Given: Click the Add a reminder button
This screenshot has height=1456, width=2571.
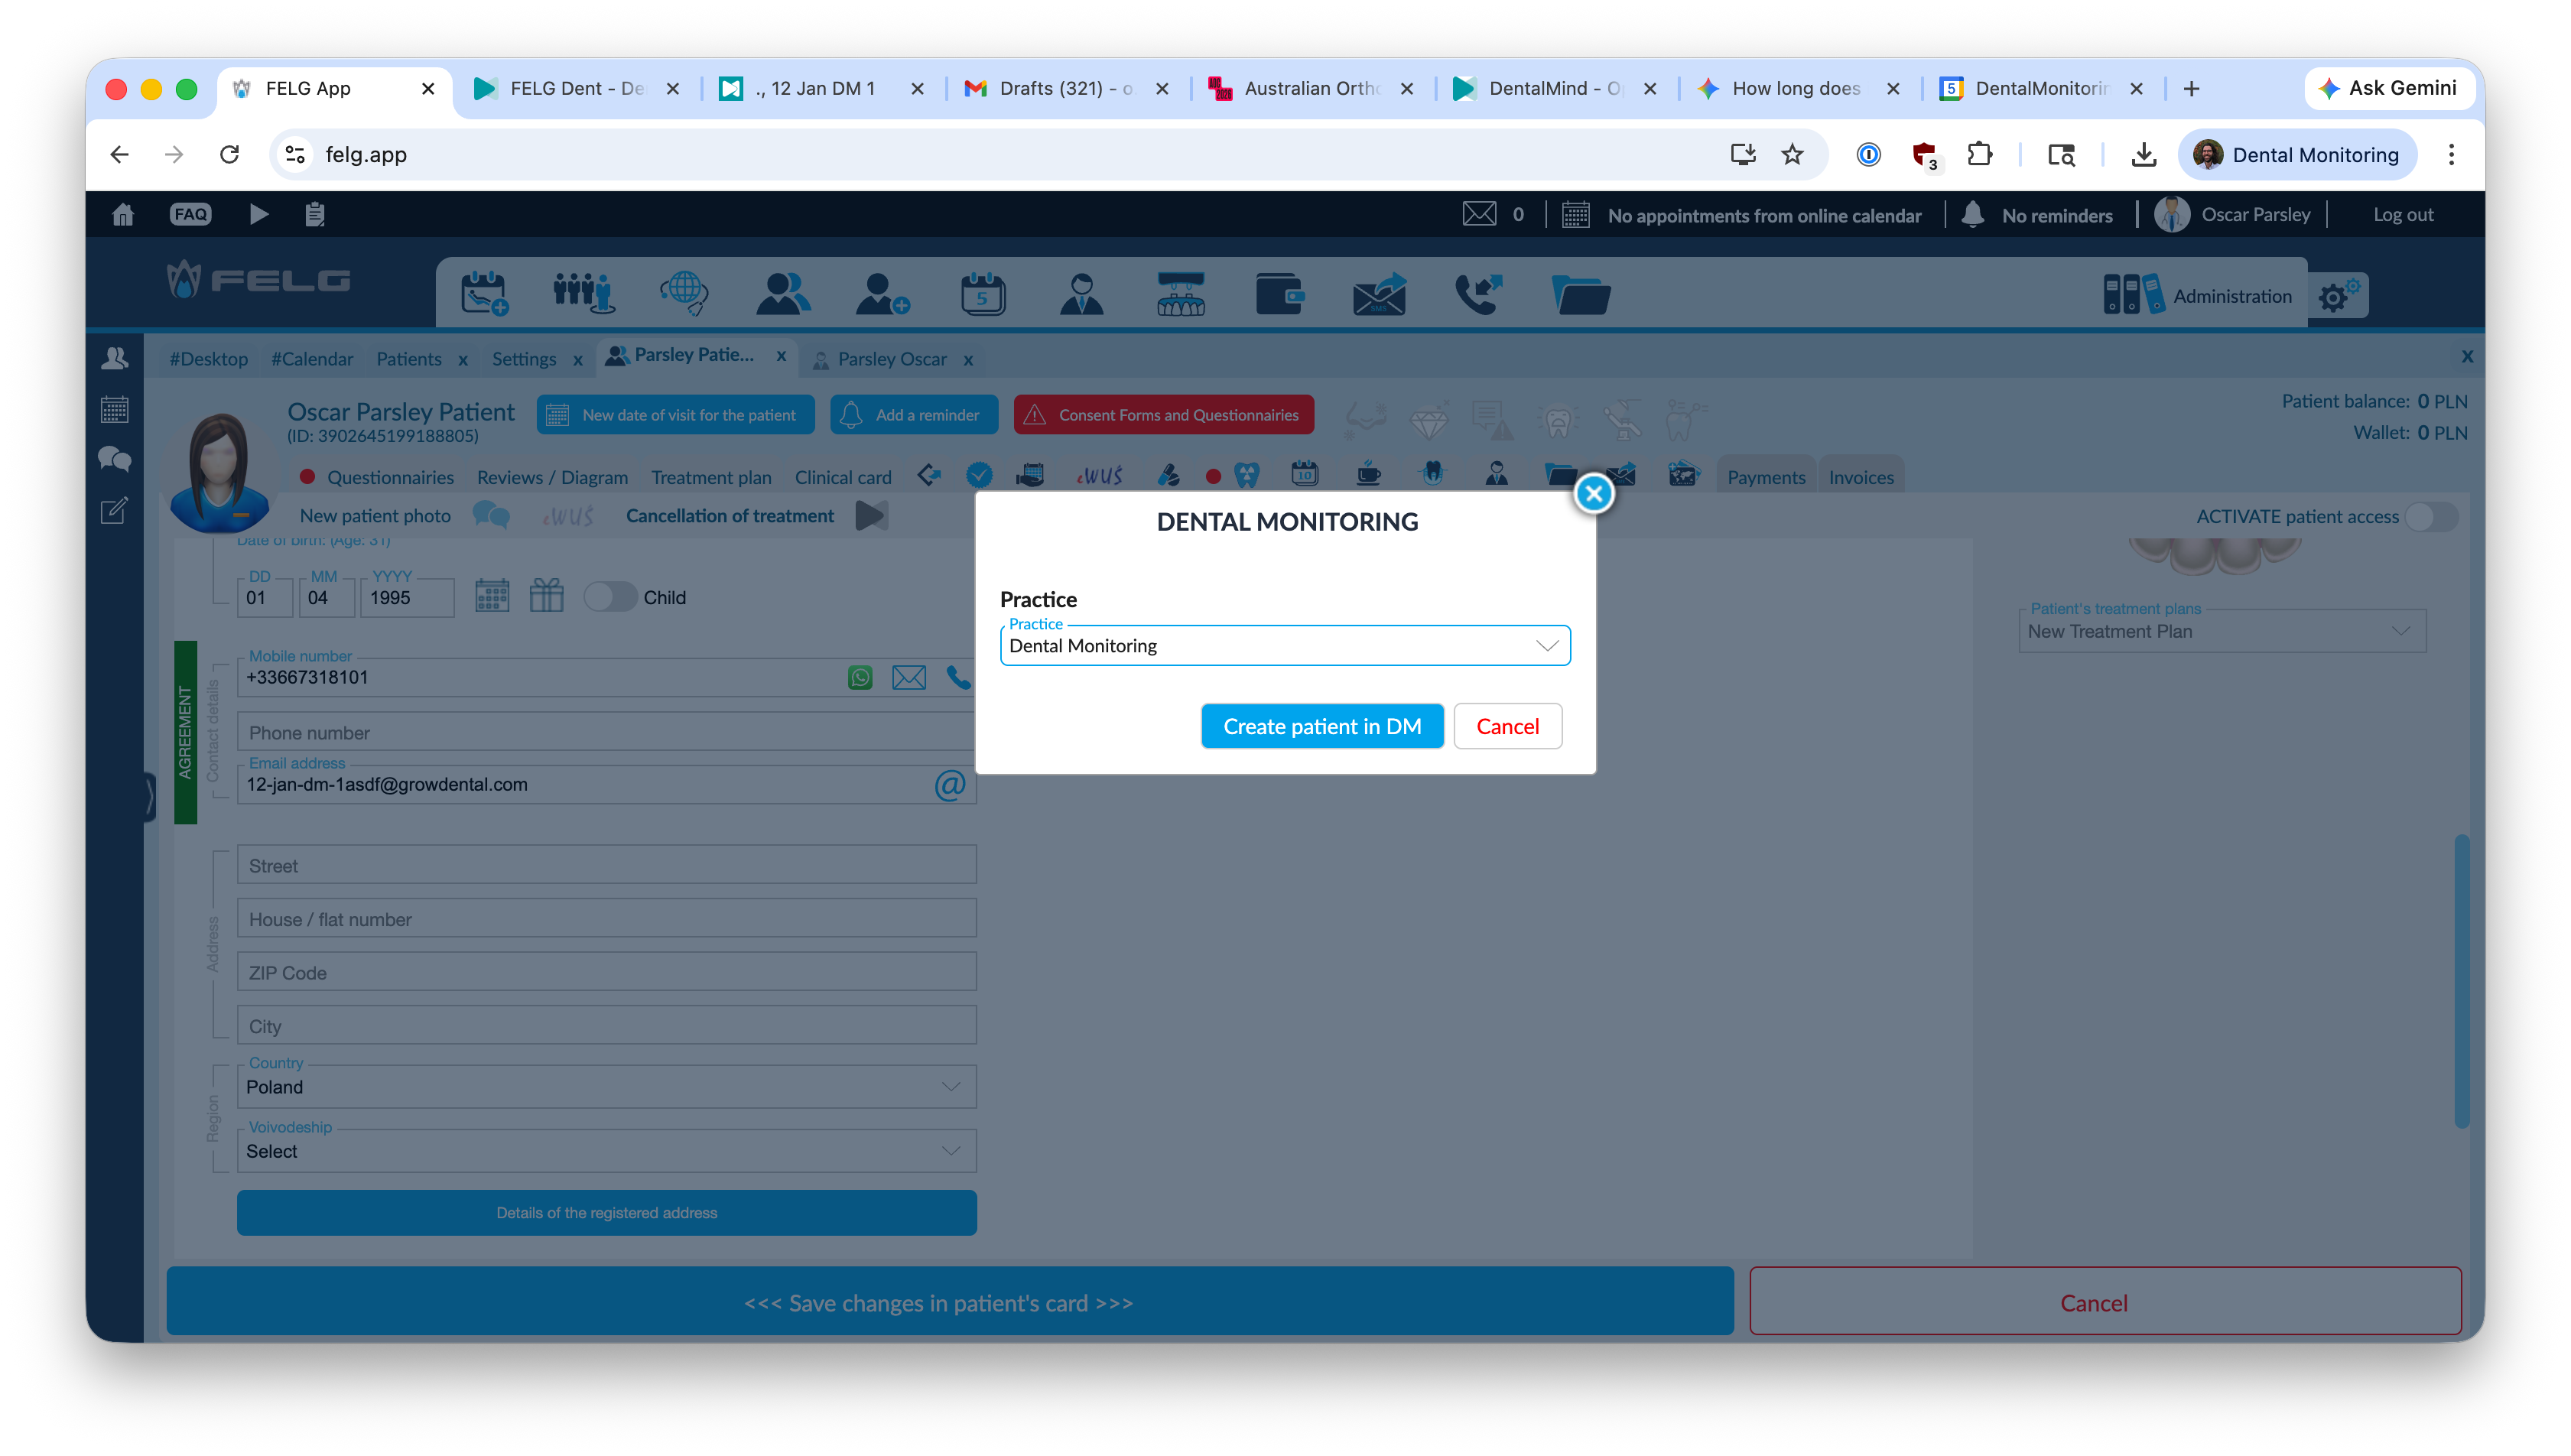Looking at the screenshot, I should [x=913, y=415].
